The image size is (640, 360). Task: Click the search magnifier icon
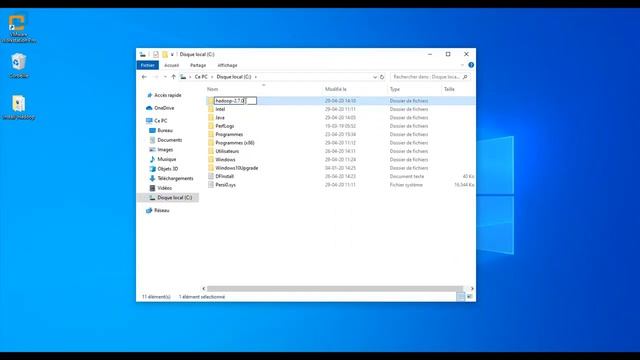click(x=465, y=77)
